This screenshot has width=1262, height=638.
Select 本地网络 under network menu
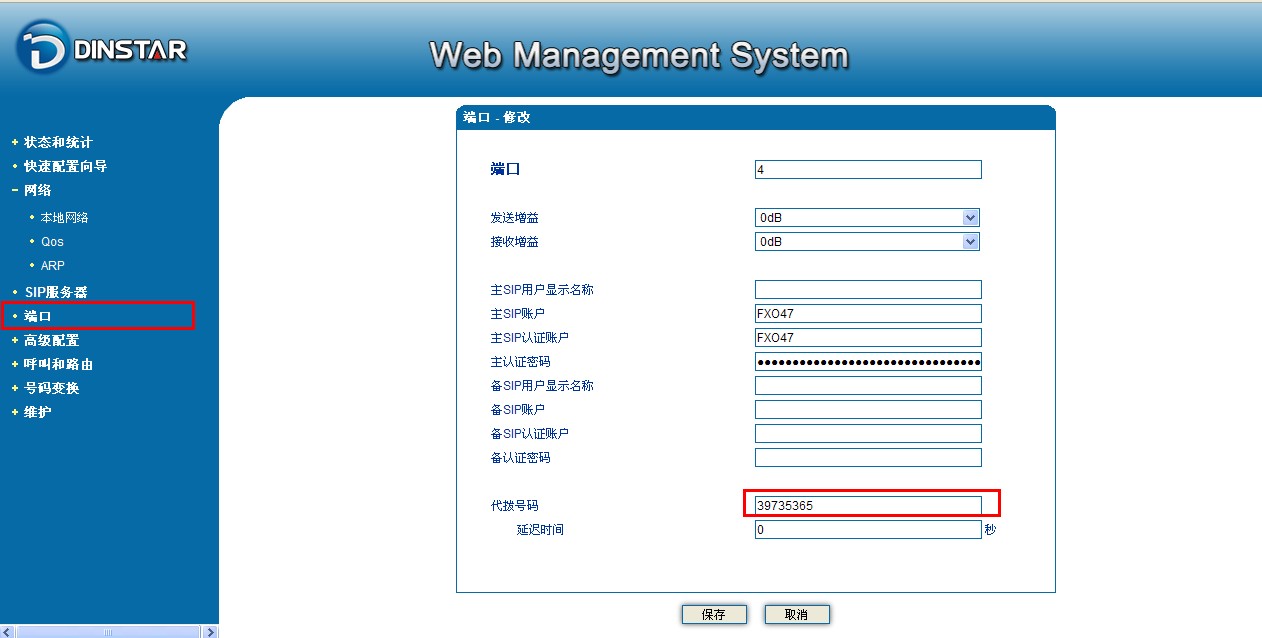click(x=64, y=218)
